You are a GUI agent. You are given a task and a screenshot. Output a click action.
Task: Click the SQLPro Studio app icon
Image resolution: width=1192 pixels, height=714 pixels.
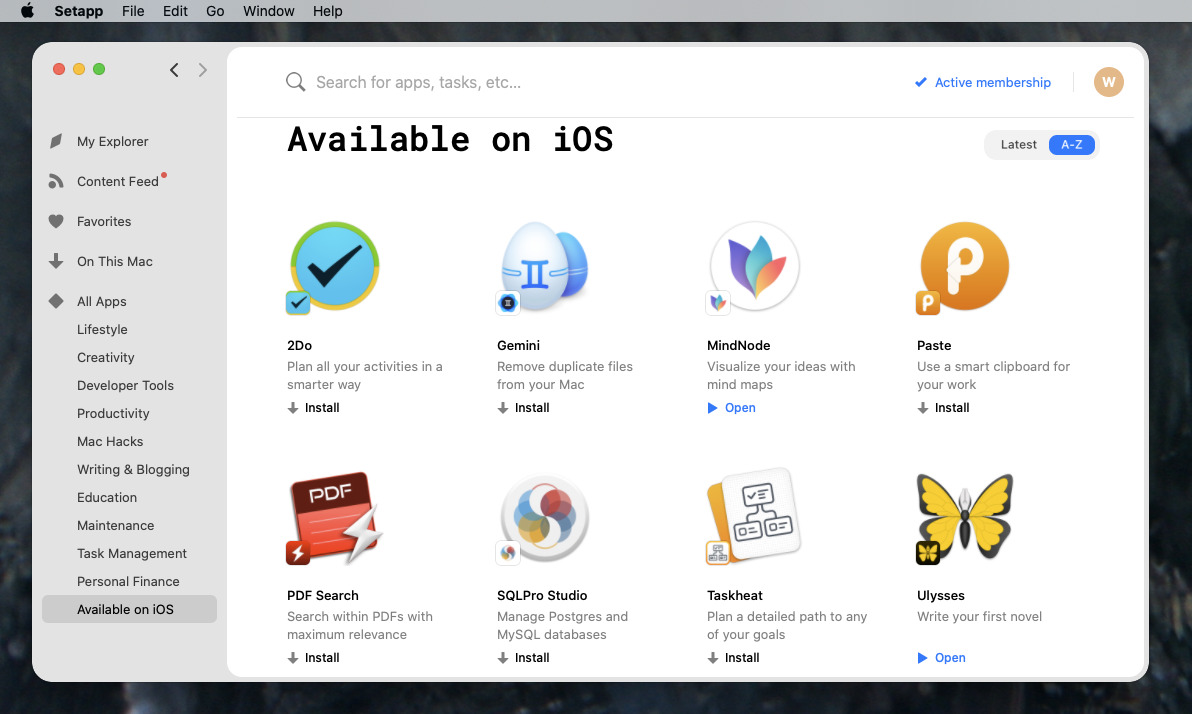(544, 517)
